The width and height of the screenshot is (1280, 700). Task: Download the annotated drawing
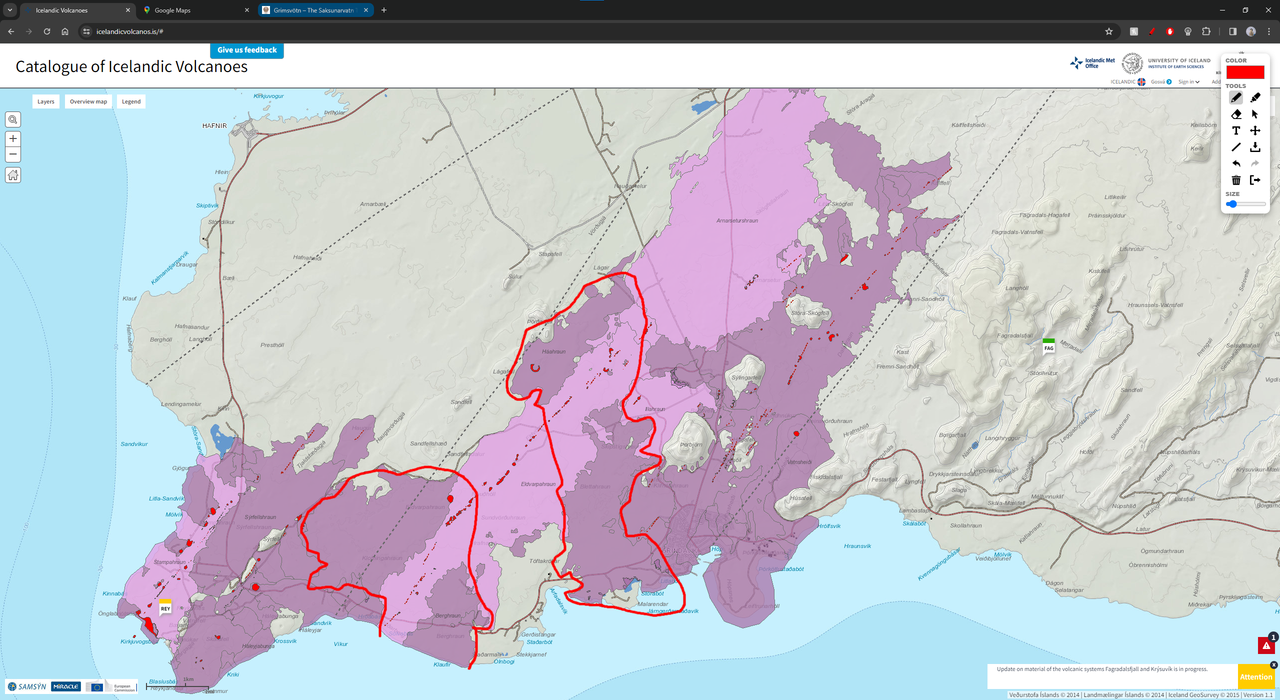click(x=1255, y=147)
